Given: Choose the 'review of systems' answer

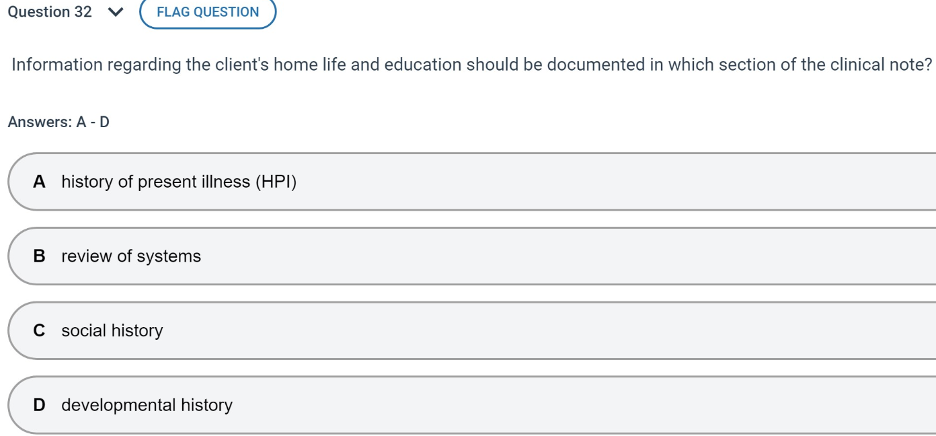Looking at the screenshot, I should pyautogui.click(x=131, y=256).
